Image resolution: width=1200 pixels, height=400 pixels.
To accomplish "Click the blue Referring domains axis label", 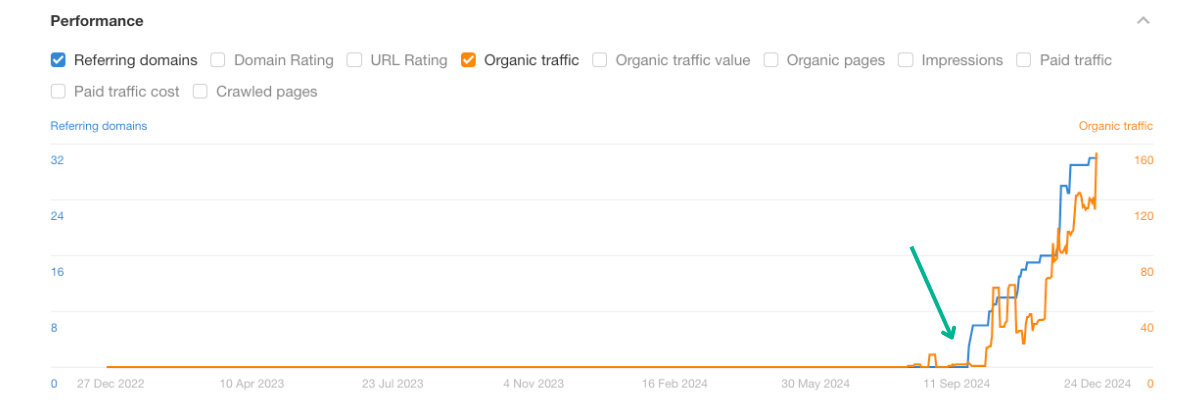I will coord(98,126).
